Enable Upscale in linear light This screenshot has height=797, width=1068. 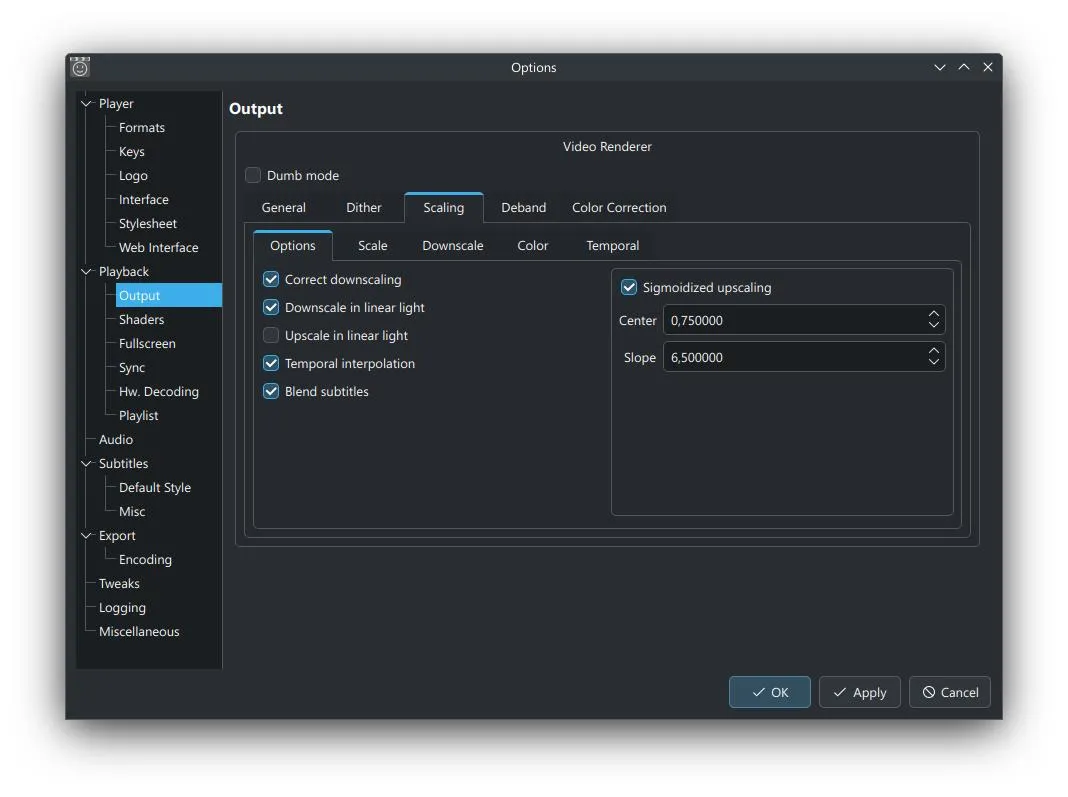click(x=271, y=335)
